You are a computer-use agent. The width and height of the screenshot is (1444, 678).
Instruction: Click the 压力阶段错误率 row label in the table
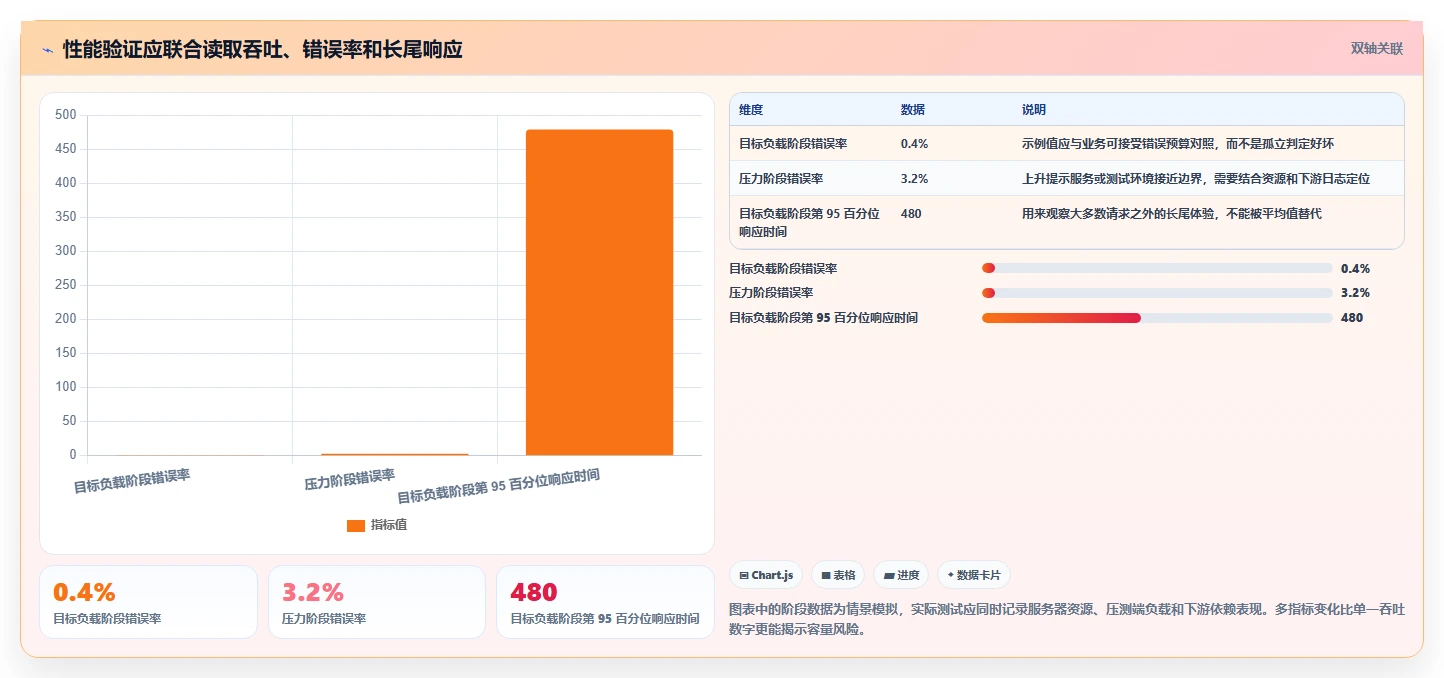(781, 179)
